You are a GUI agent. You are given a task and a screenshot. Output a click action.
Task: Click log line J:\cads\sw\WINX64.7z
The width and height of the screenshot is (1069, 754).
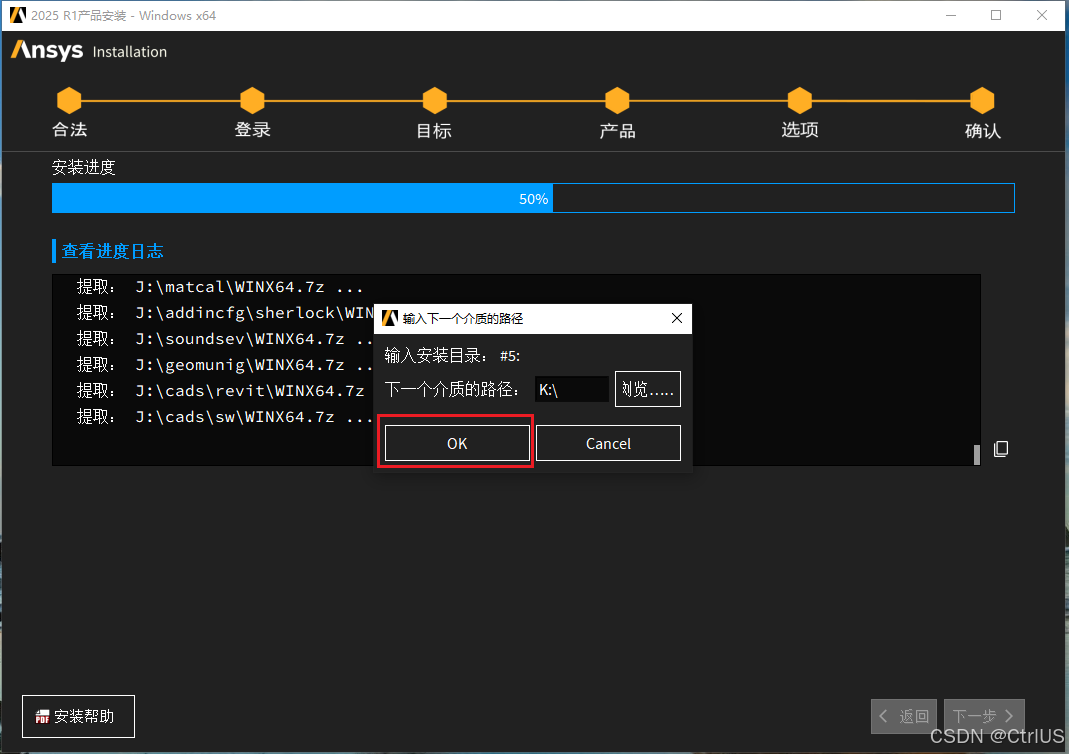click(224, 417)
